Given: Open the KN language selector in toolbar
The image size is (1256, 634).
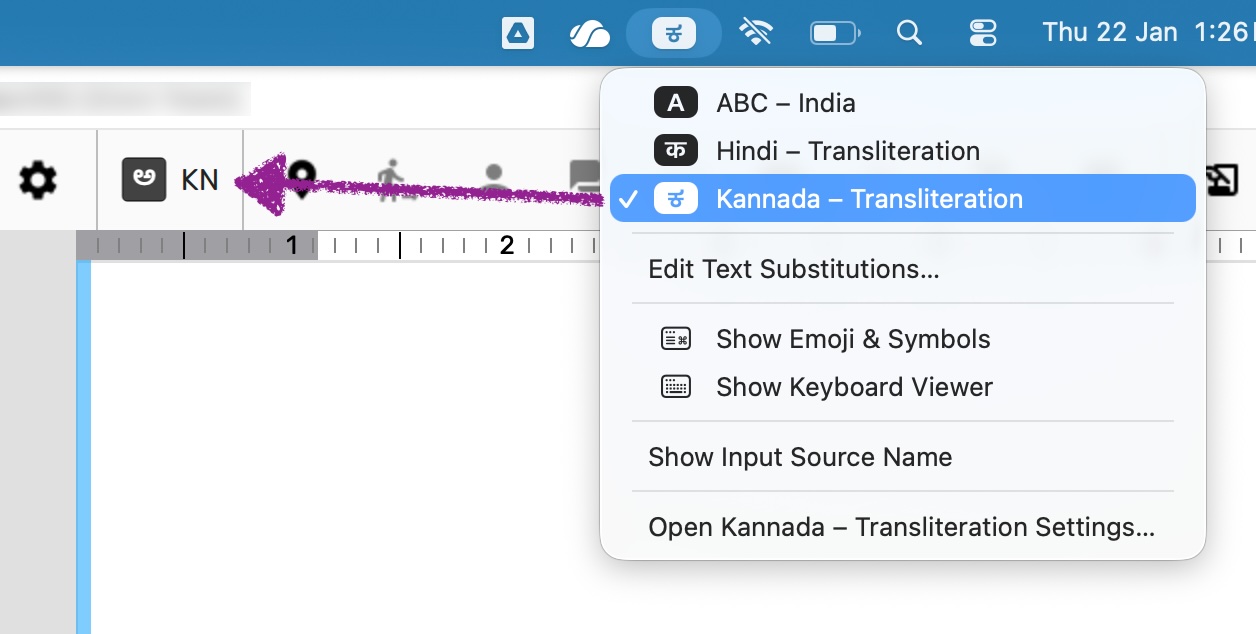Looking at the screenshot, I should click(170, 181).
